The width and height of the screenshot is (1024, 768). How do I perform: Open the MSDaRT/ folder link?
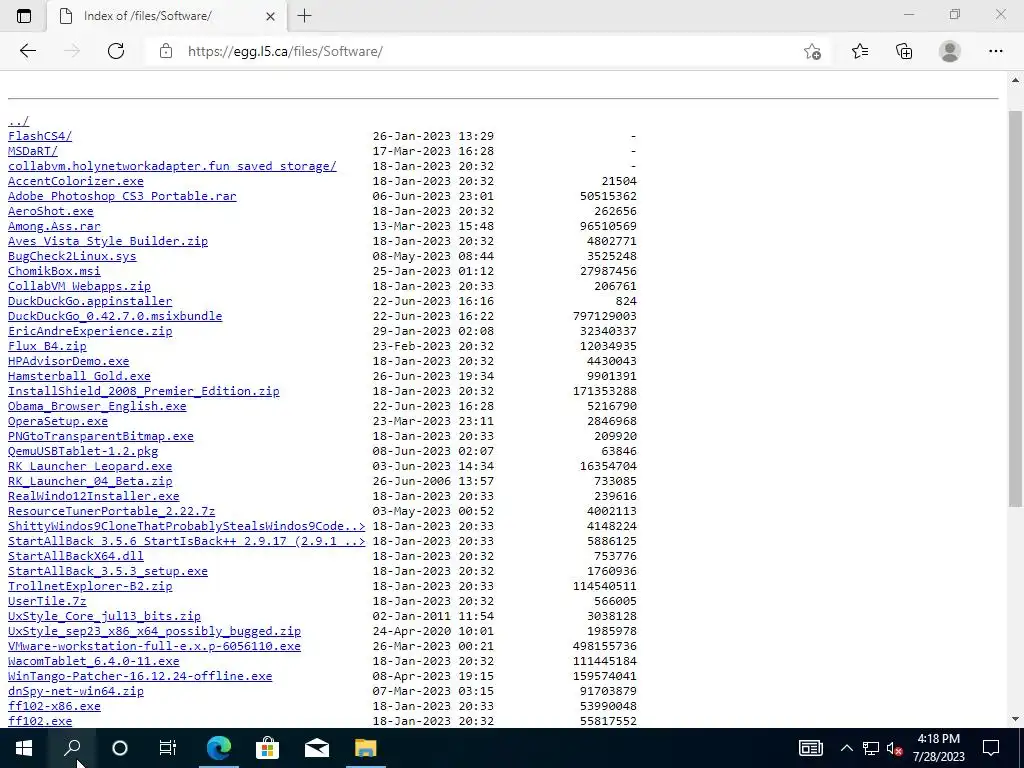[33, 151]
